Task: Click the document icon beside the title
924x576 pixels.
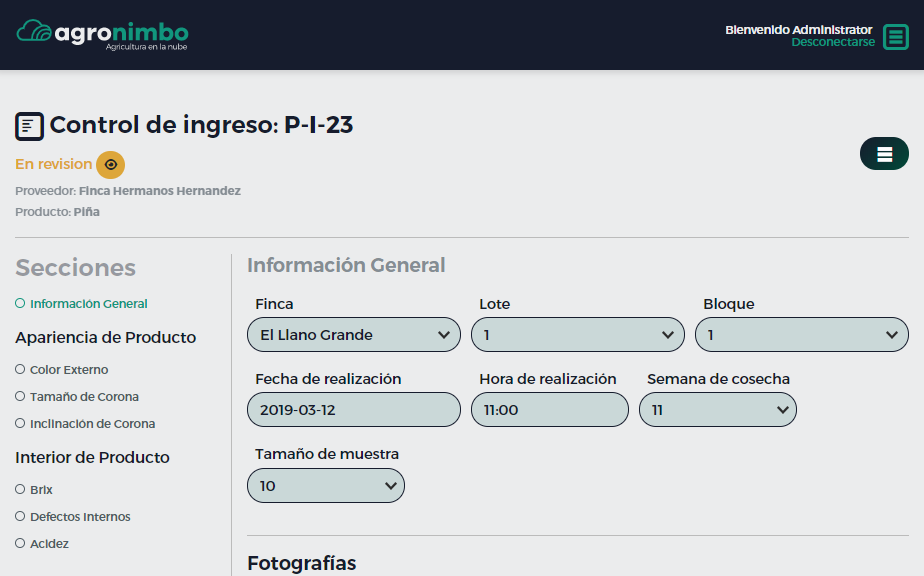Action: 29,126
